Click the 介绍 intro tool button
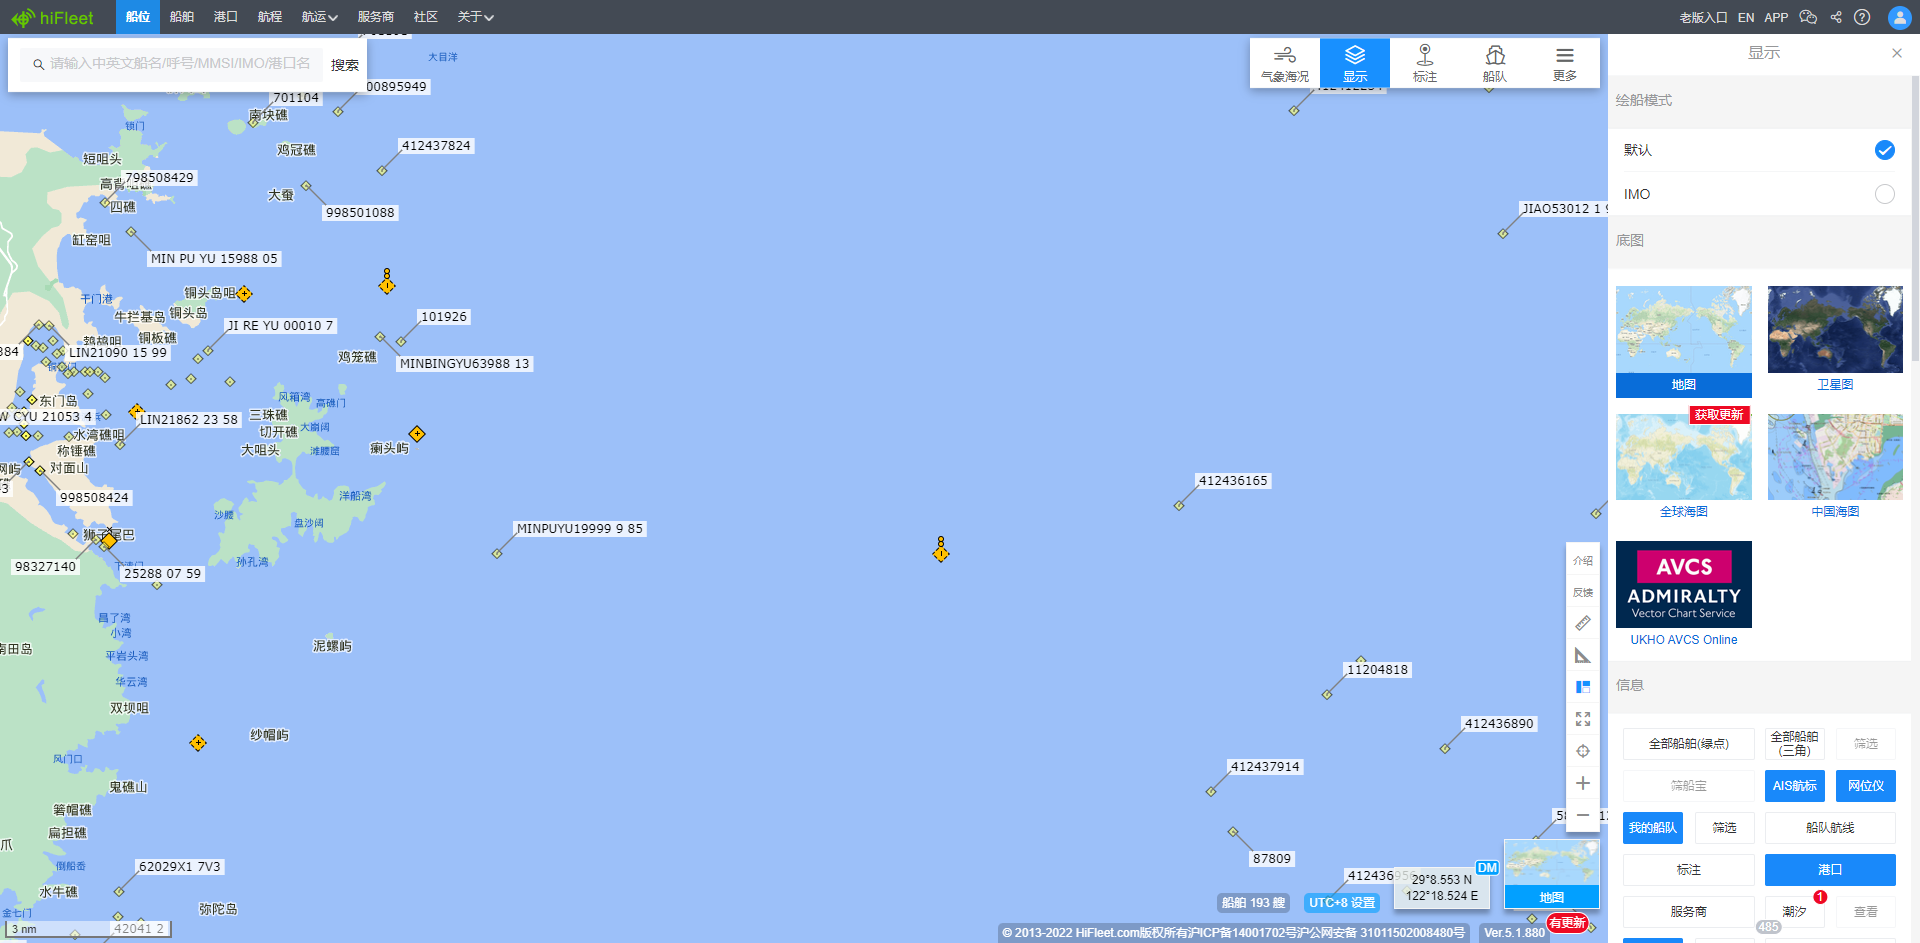Viewport: 1920px width, 943px height. tap(1583, 560)
